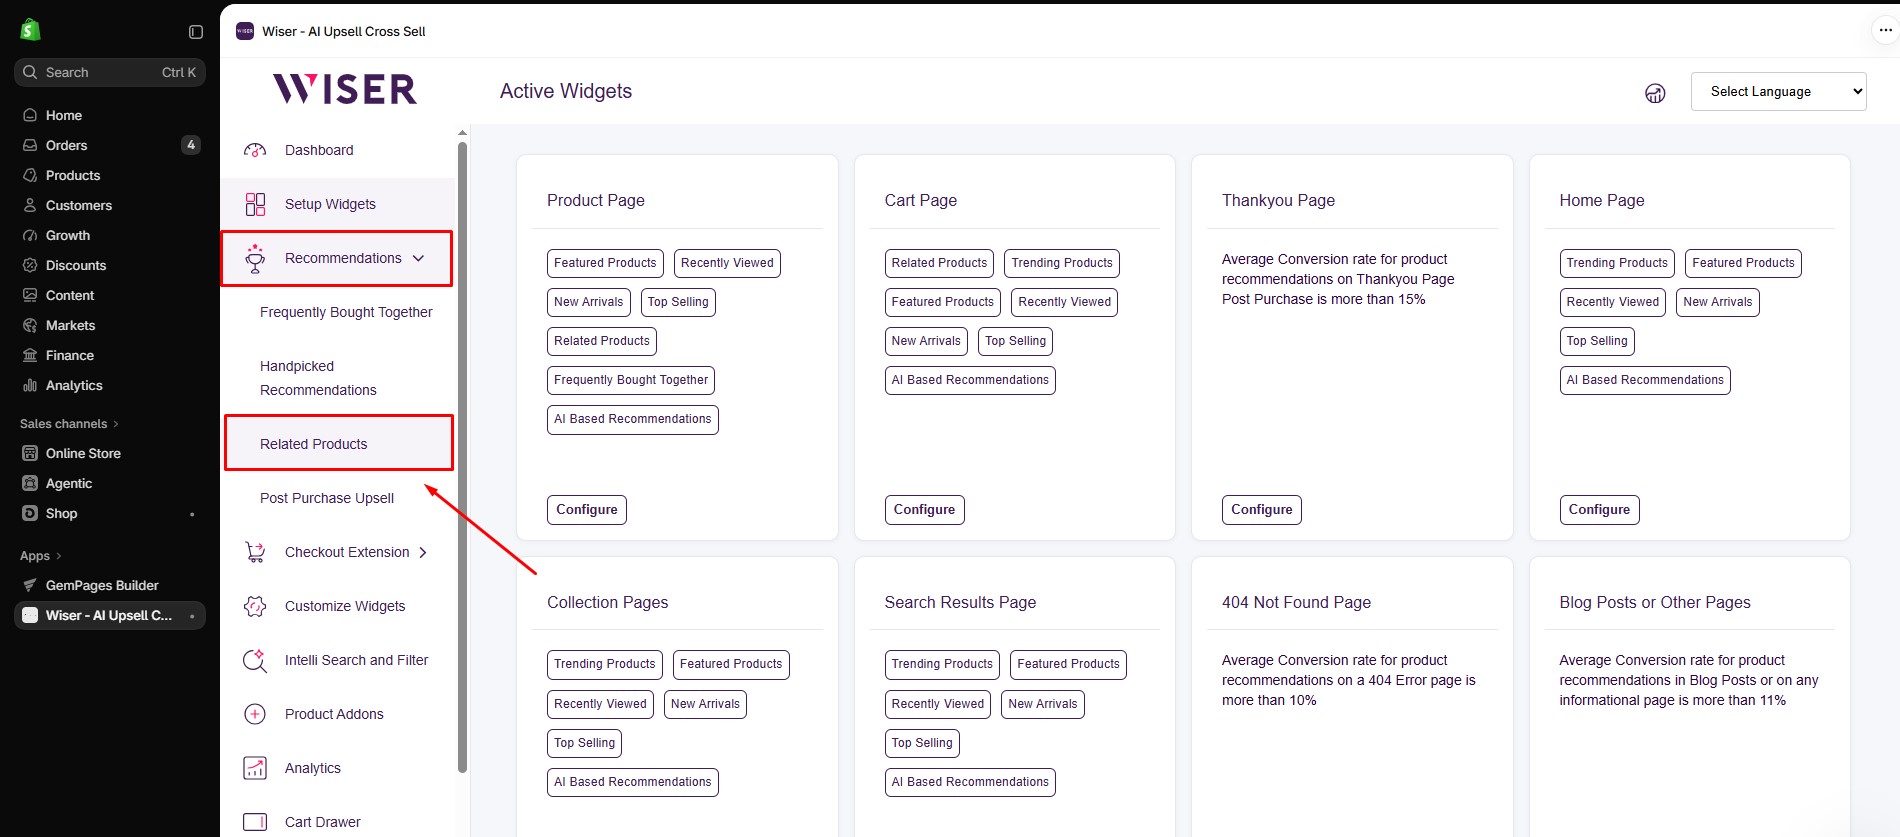Open the Select Language dropdown
1900x837 pixels.
(1778, 91)
